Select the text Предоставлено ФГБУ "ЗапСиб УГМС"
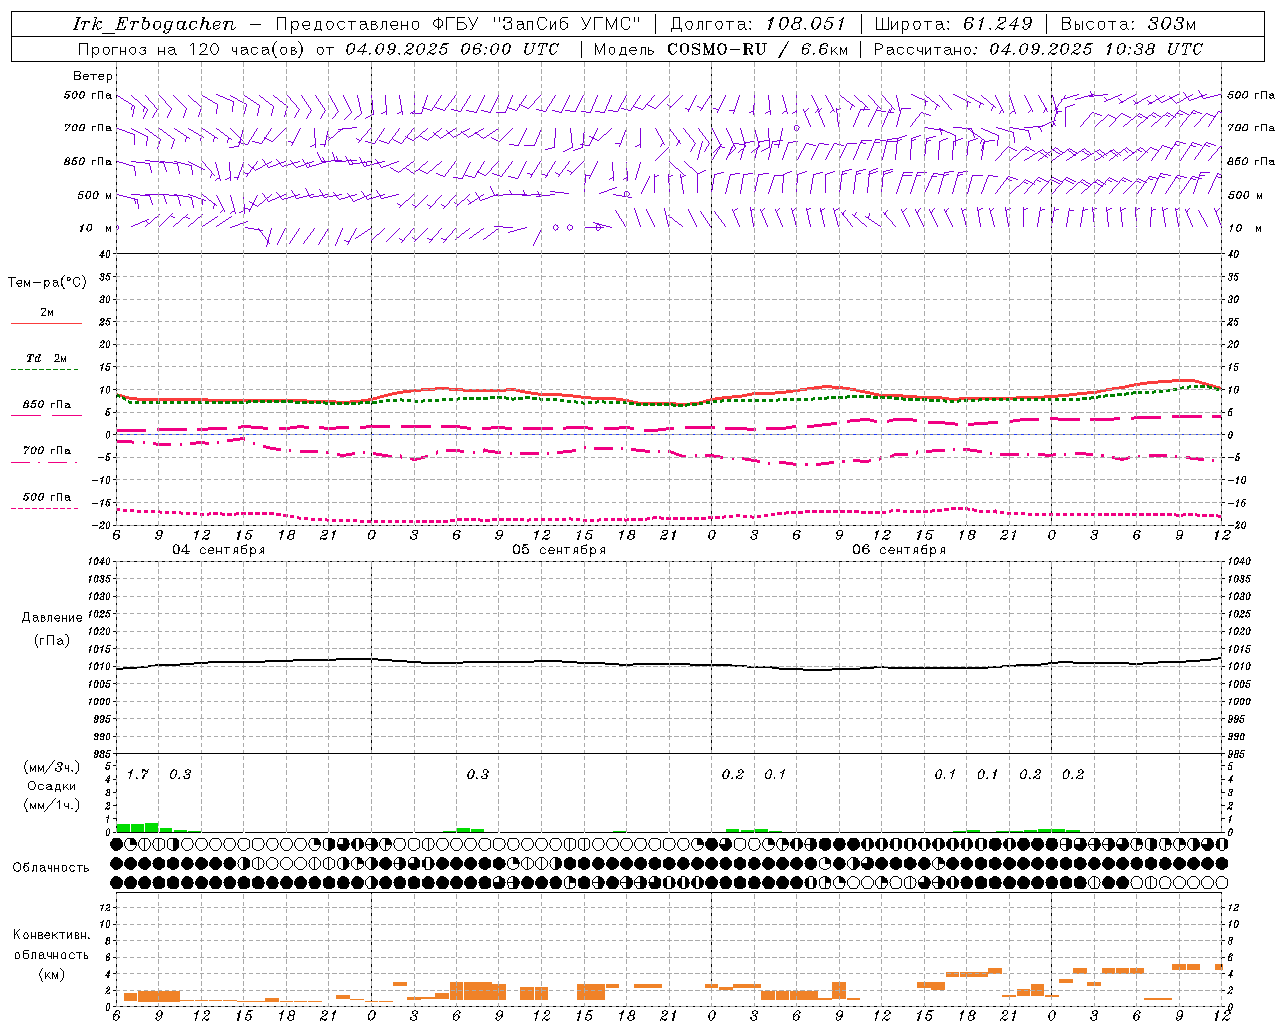1280x1024 pixels. click(x=457, y=24)
